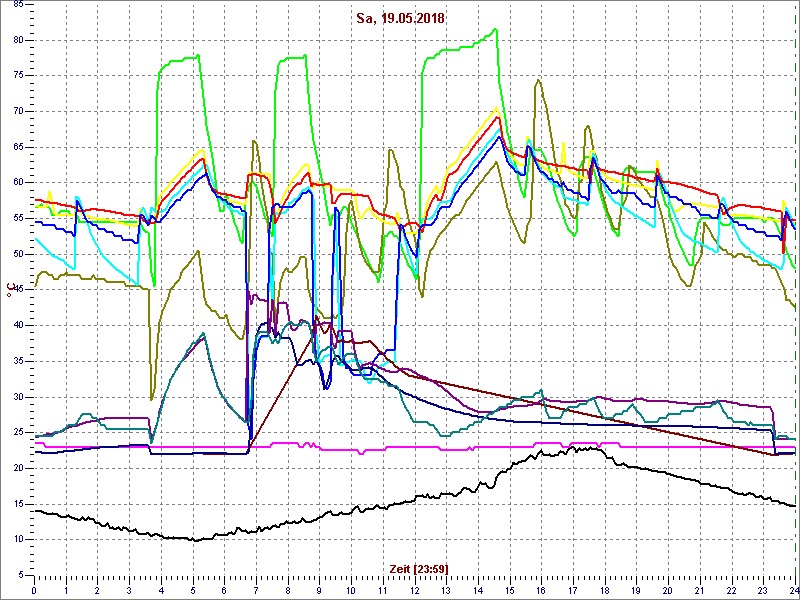Click hour 4 on the time axis
Screen dimensions: 800x600
tap(161, 590)
